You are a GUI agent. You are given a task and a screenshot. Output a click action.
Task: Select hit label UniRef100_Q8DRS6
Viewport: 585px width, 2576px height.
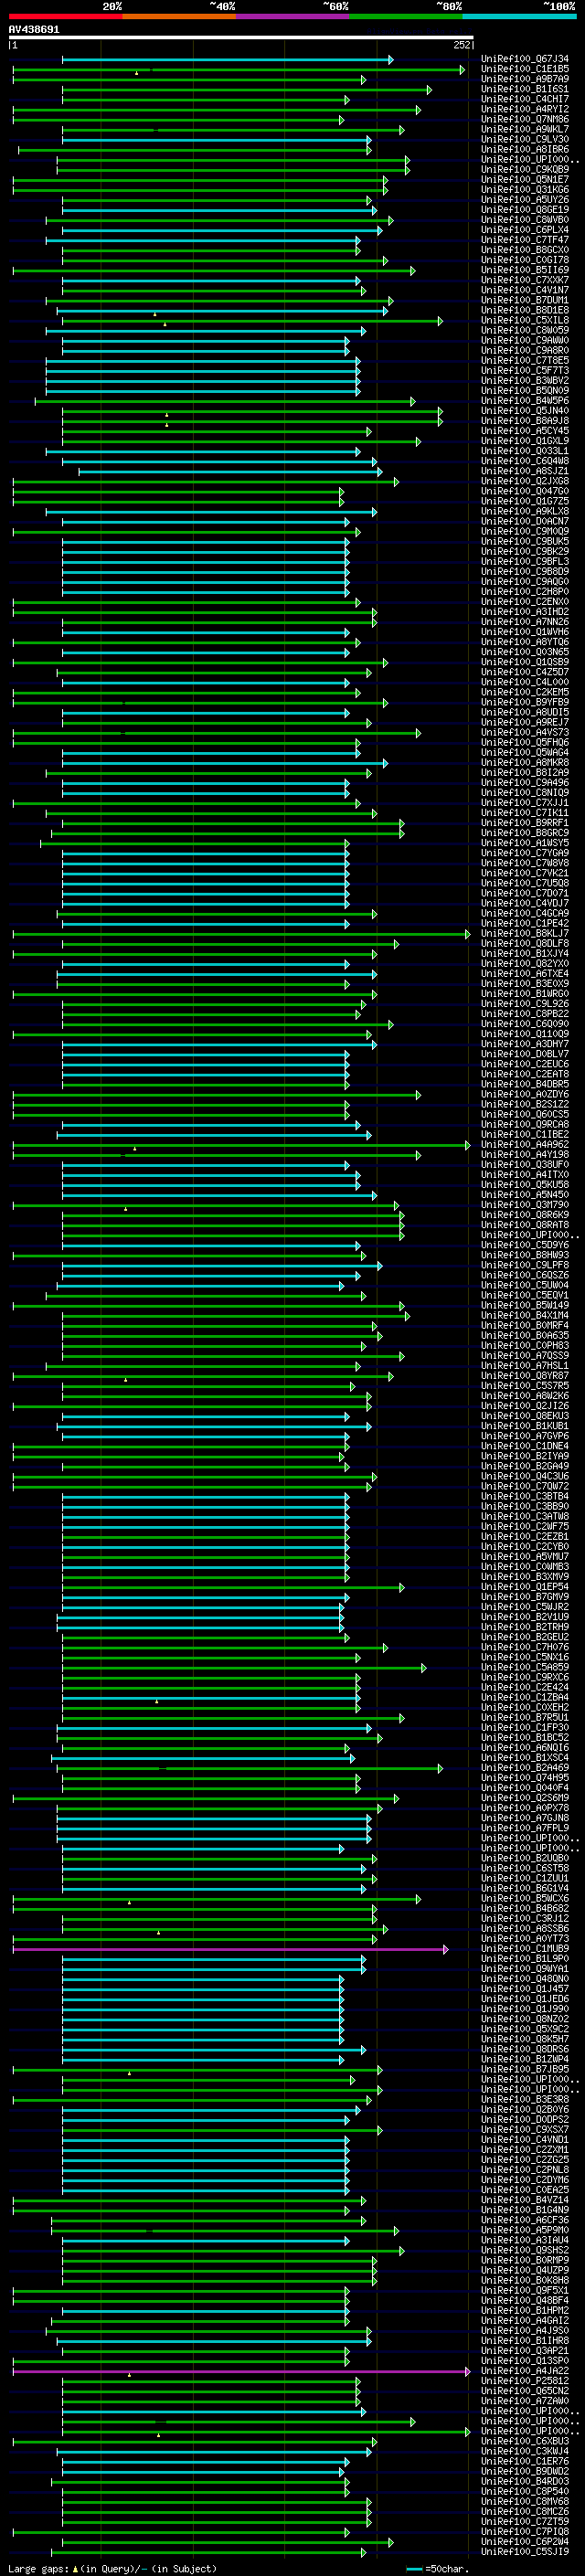pyautogui.click(x=525, y=2050)
